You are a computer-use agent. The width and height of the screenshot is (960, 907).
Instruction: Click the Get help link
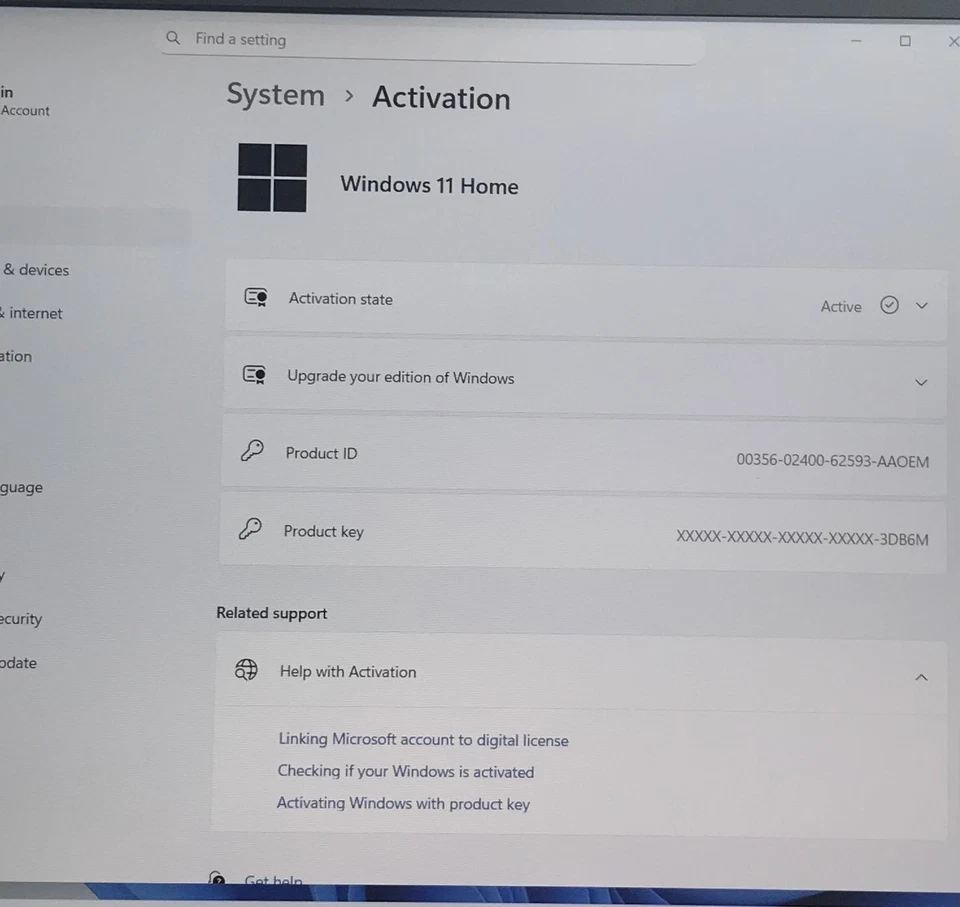coord(273,879)
